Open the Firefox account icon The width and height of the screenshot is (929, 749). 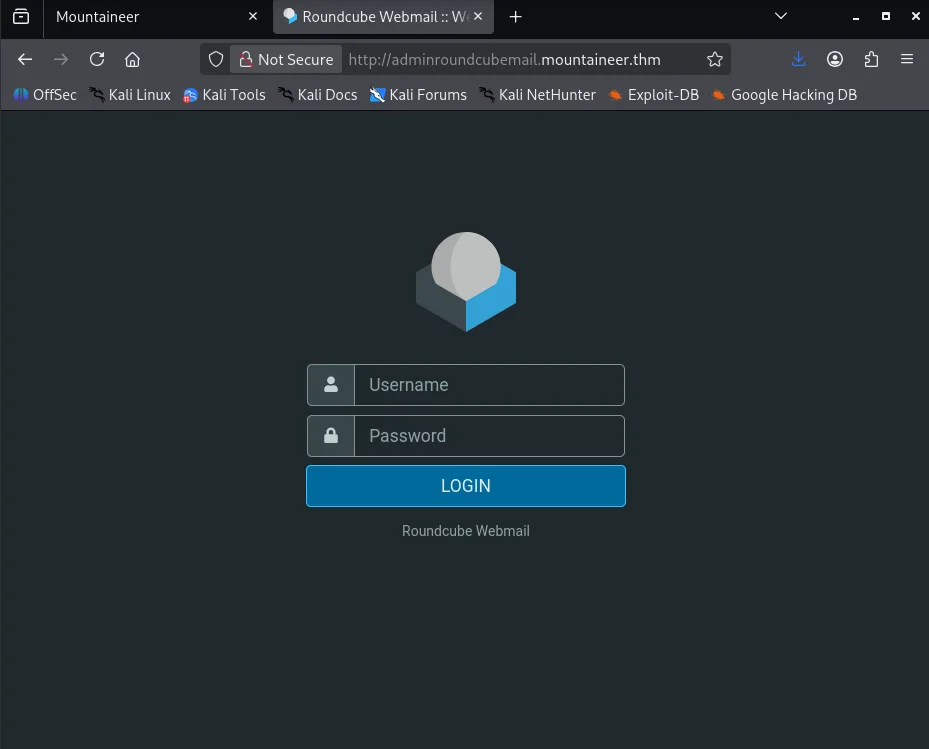pyautogui.click(x=835, y=59)
